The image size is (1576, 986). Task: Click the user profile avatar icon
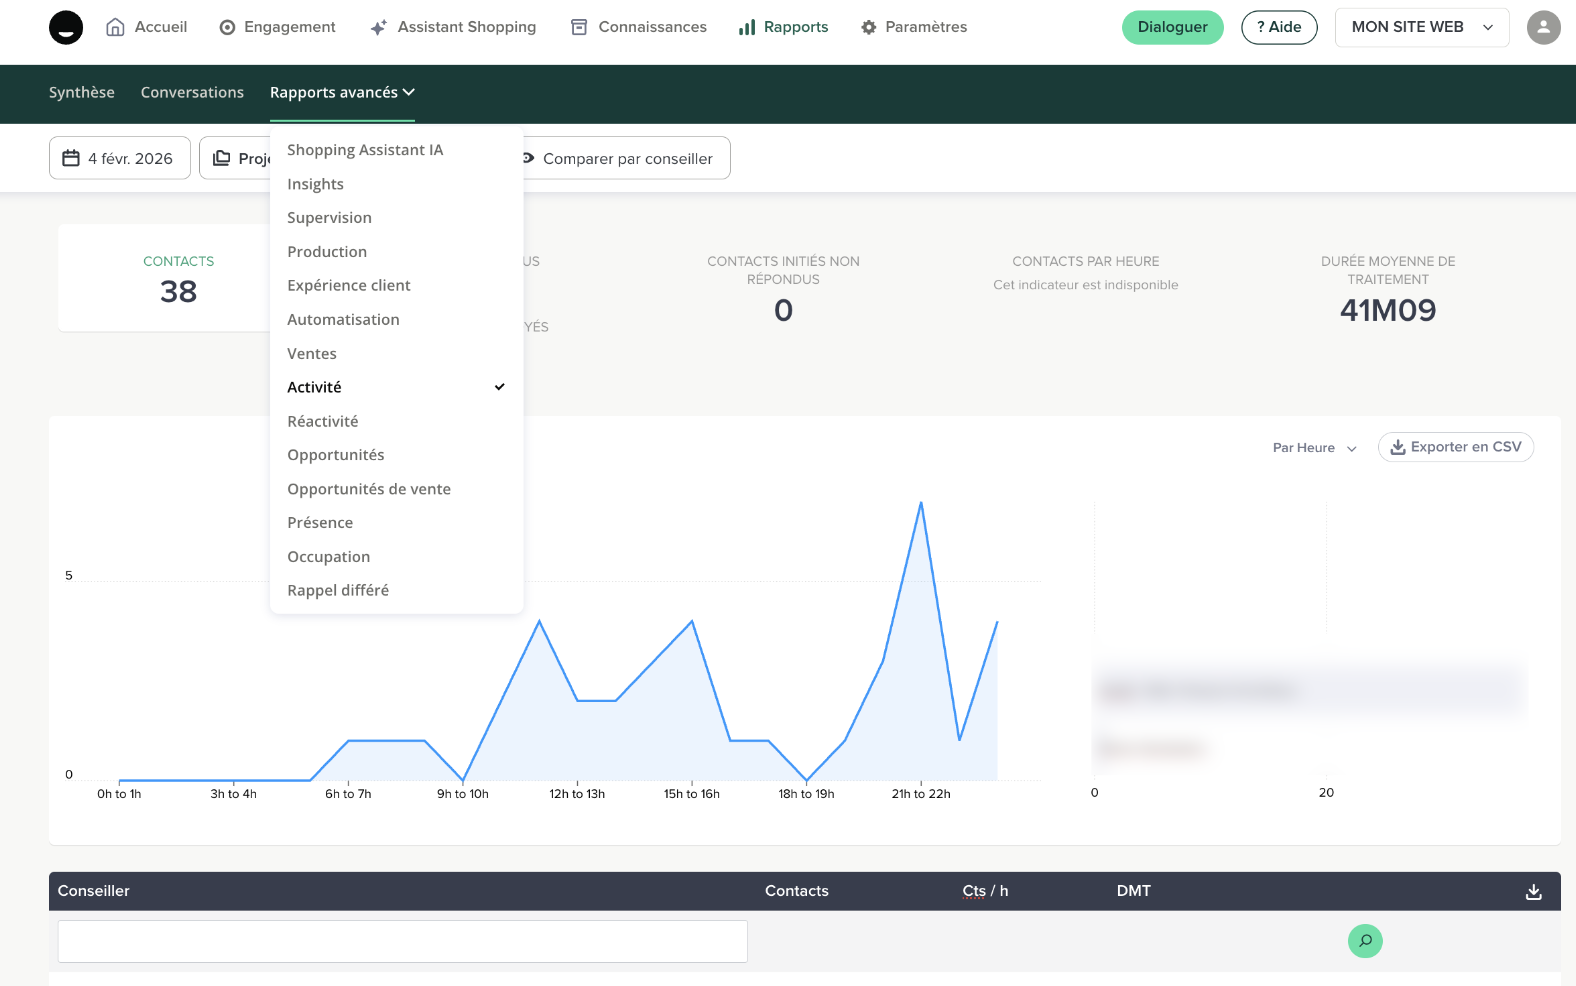[x=1543, y=27]
